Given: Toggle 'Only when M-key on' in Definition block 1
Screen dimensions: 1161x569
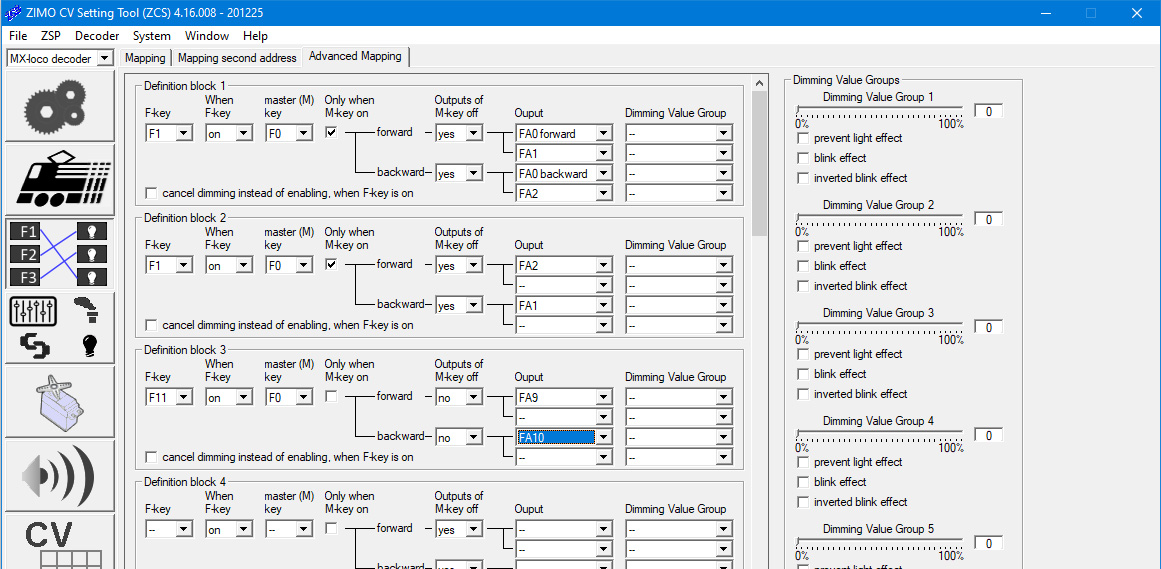Looking at the screenshot, I should [331, 133].
